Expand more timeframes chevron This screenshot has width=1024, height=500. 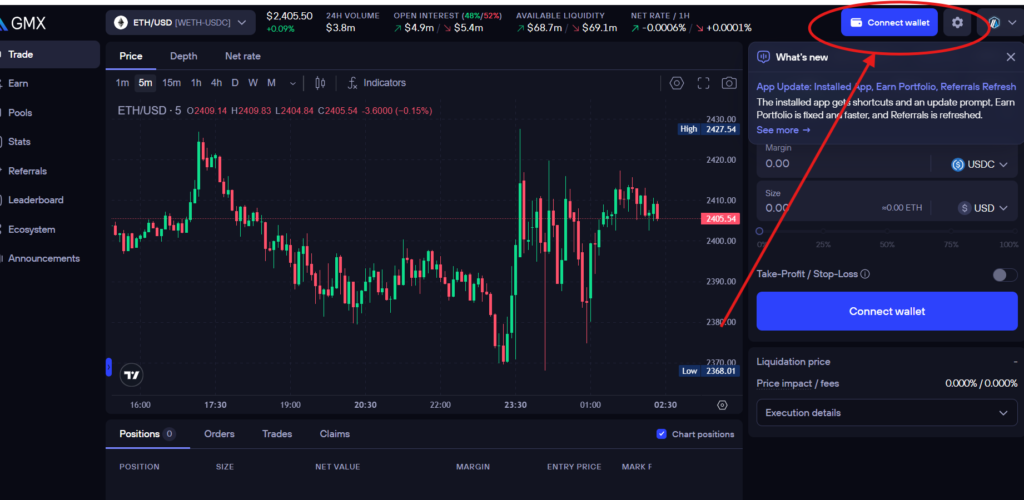point(292,84)
